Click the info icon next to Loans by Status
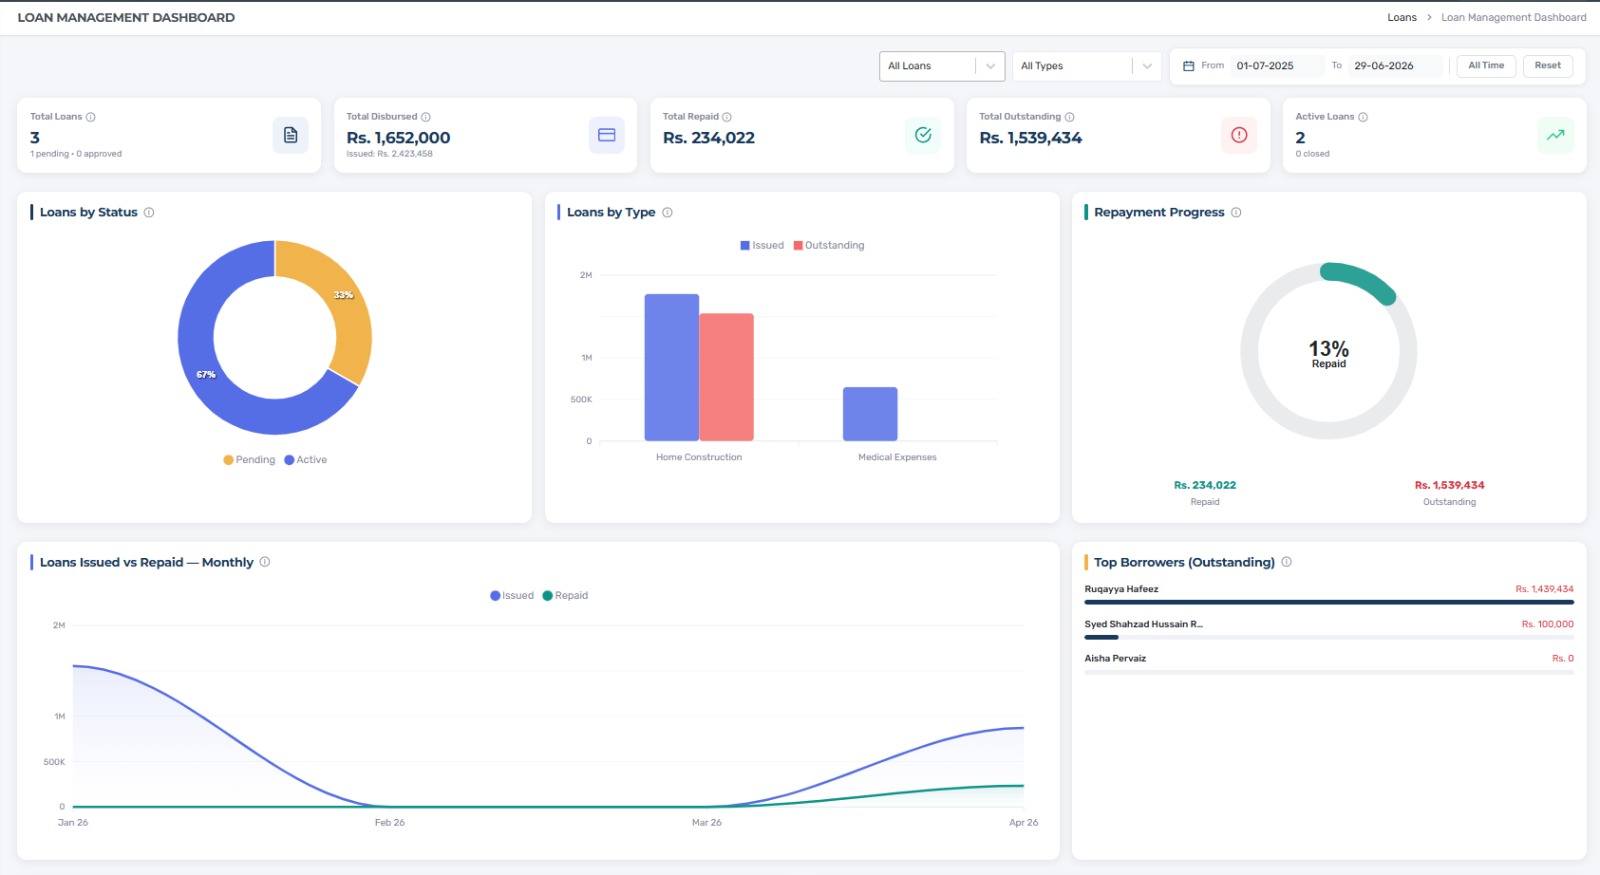1600x875 pixels. pyautogui.click(x=149, y=212)
